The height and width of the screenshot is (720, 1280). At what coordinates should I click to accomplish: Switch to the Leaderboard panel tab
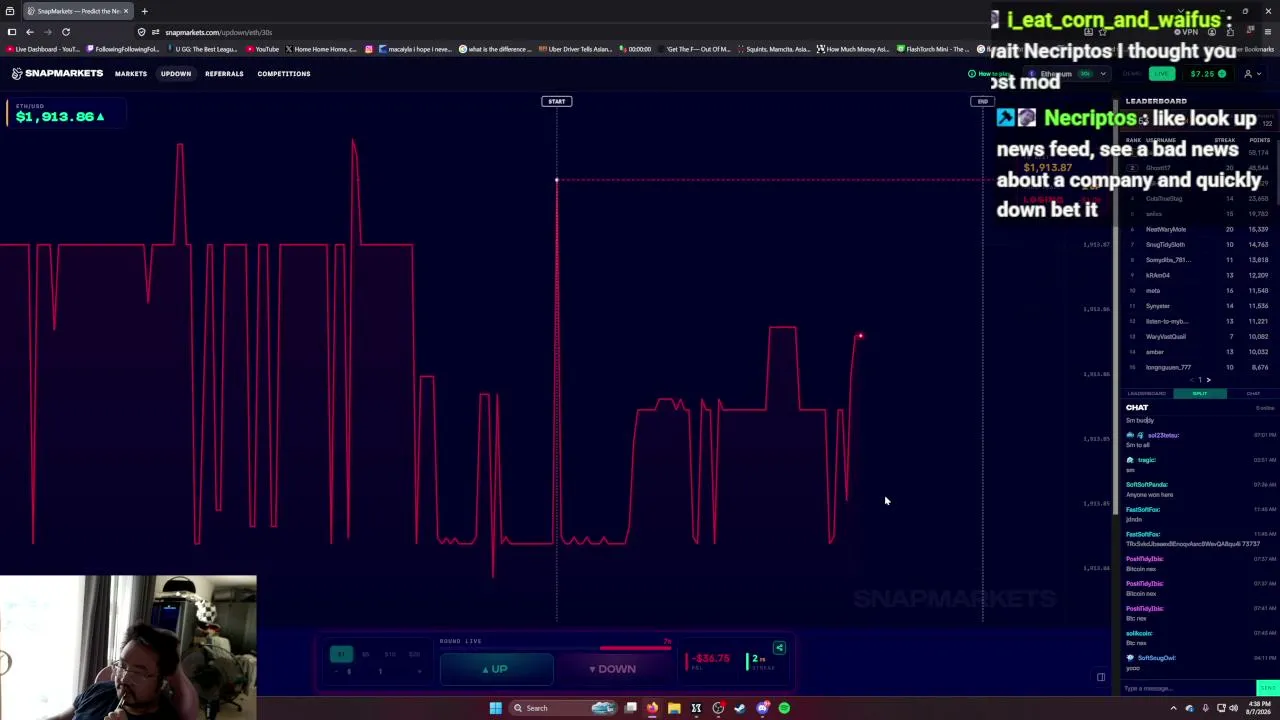1146,393
